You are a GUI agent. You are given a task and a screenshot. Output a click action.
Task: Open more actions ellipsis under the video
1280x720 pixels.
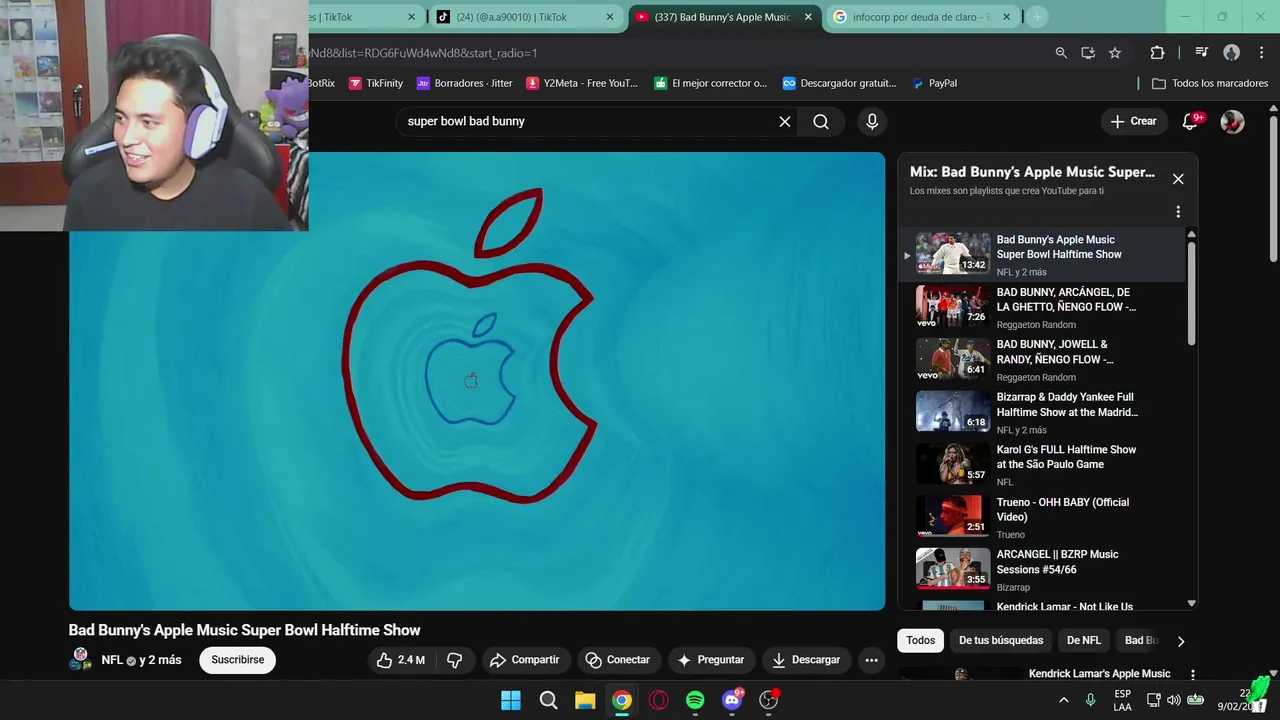click(x=871, y=660)
